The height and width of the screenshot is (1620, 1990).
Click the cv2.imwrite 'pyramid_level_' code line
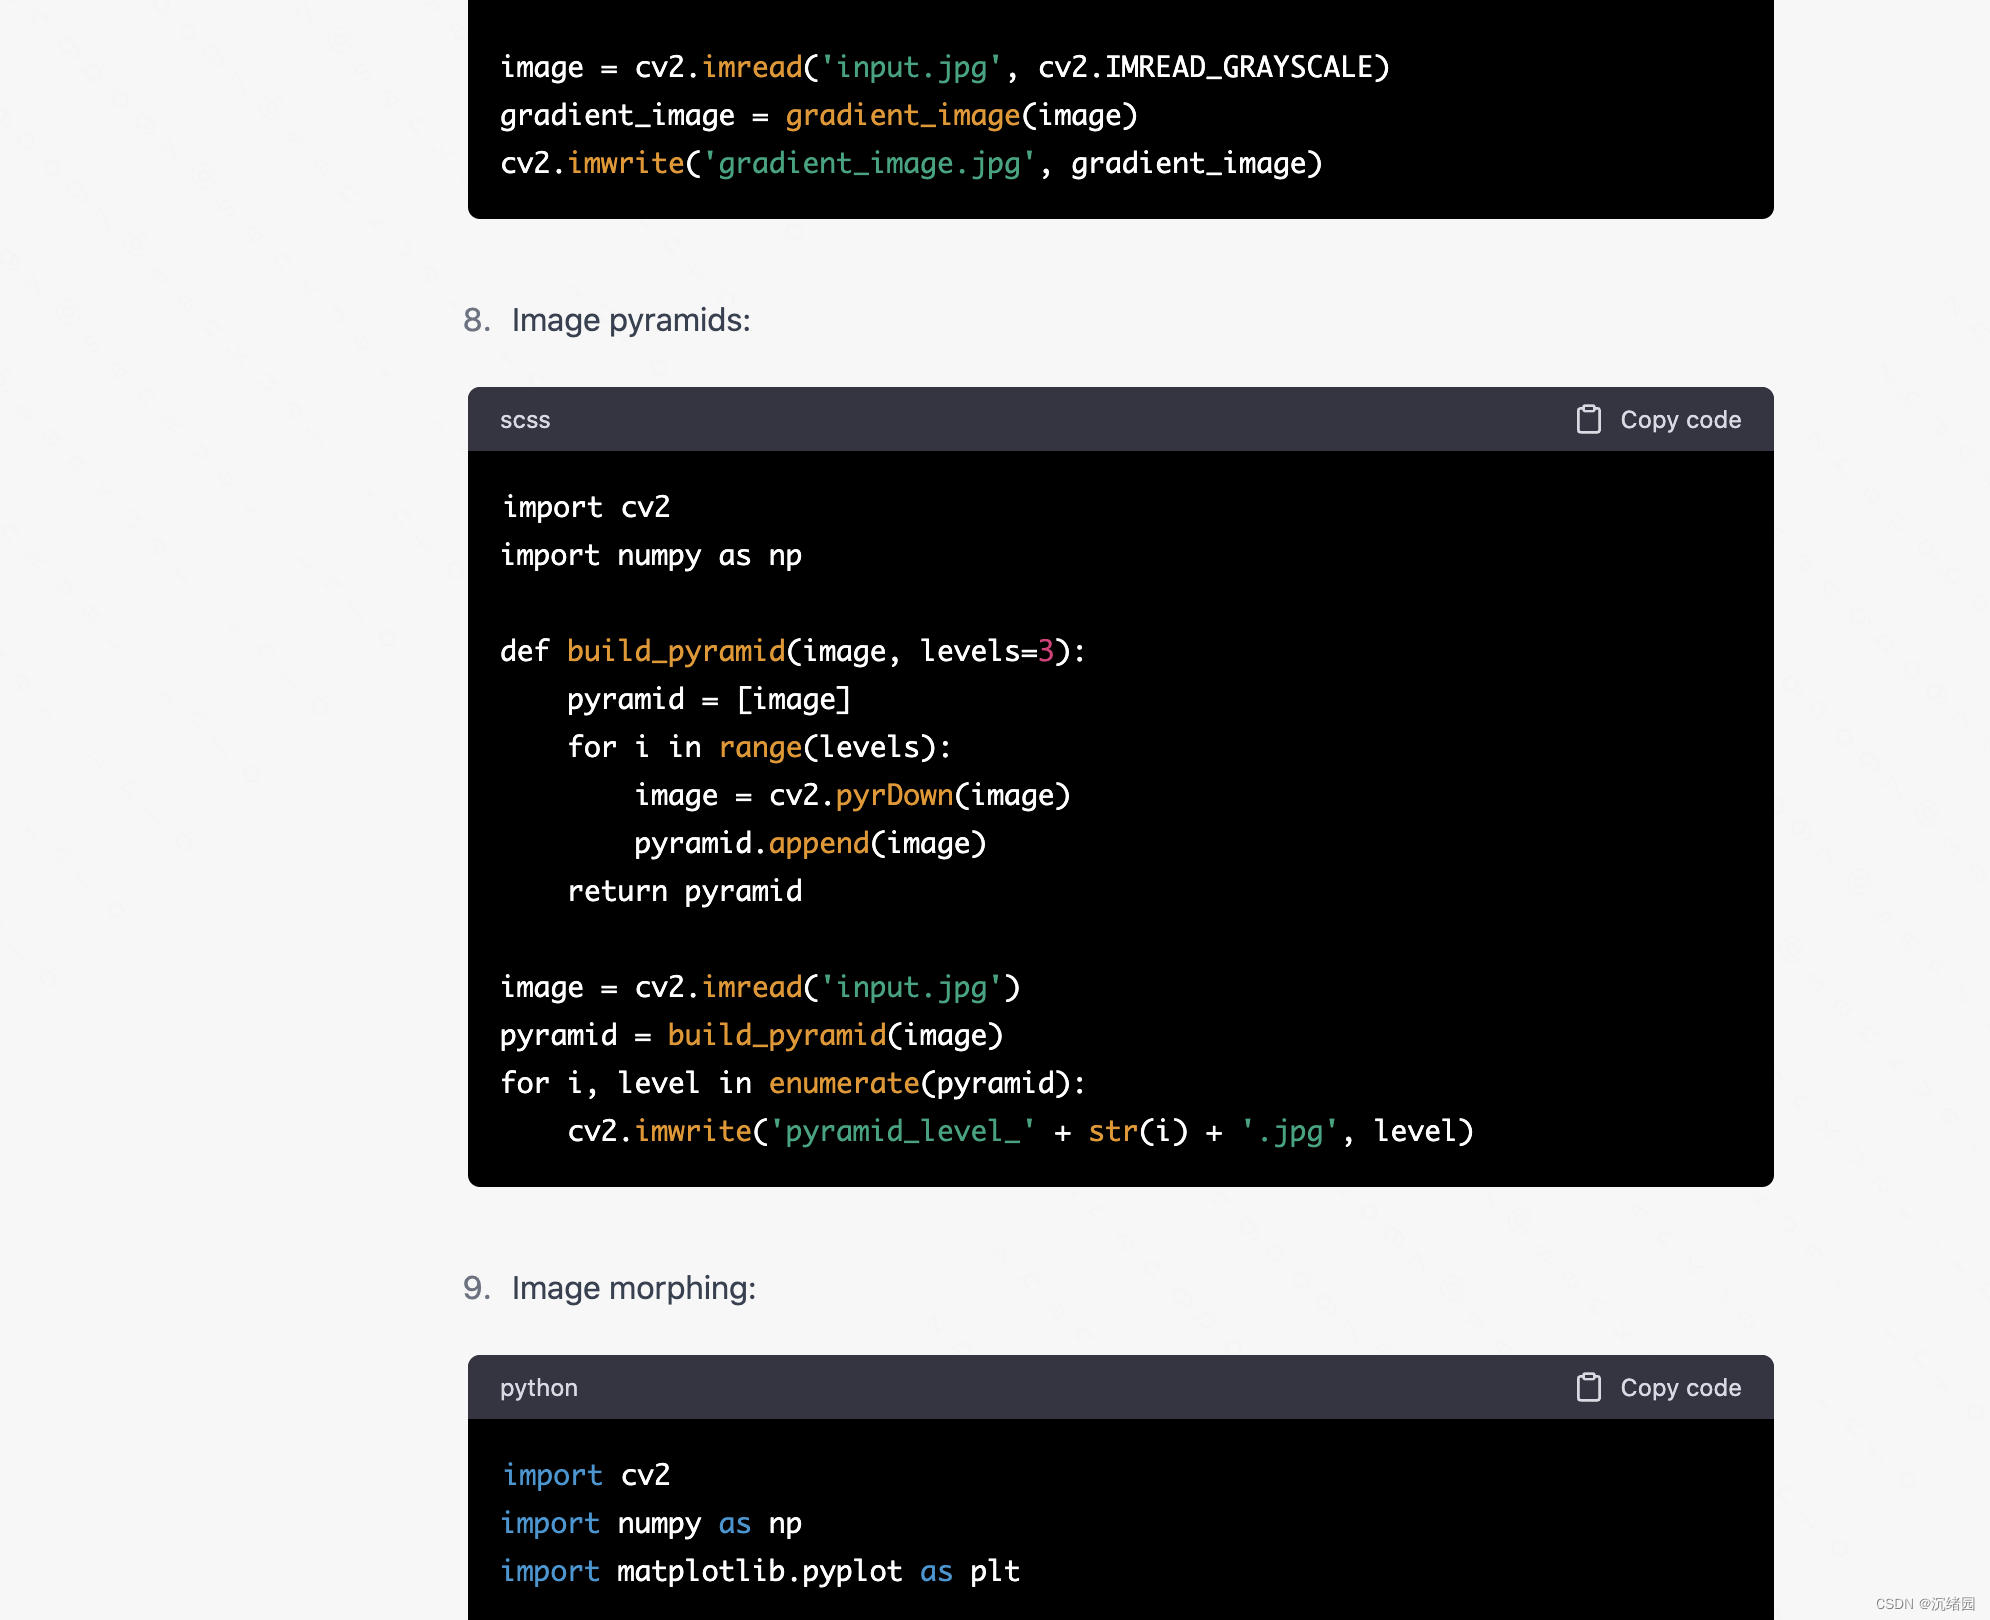tap(1020, 1131)
